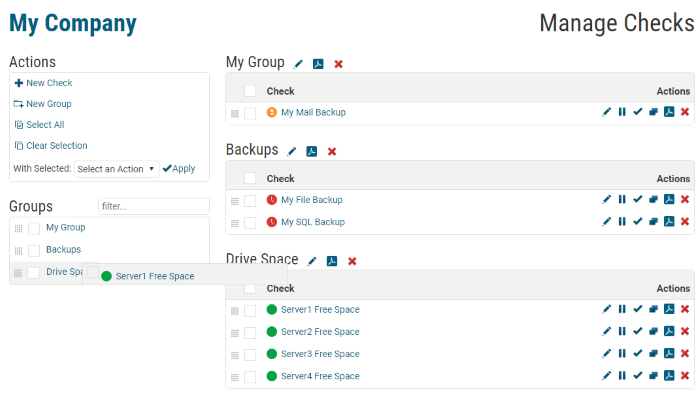The height and width of the screenshot is (397, 700).
Task: Select My Group in Groups list
Action: coord(66,227)
